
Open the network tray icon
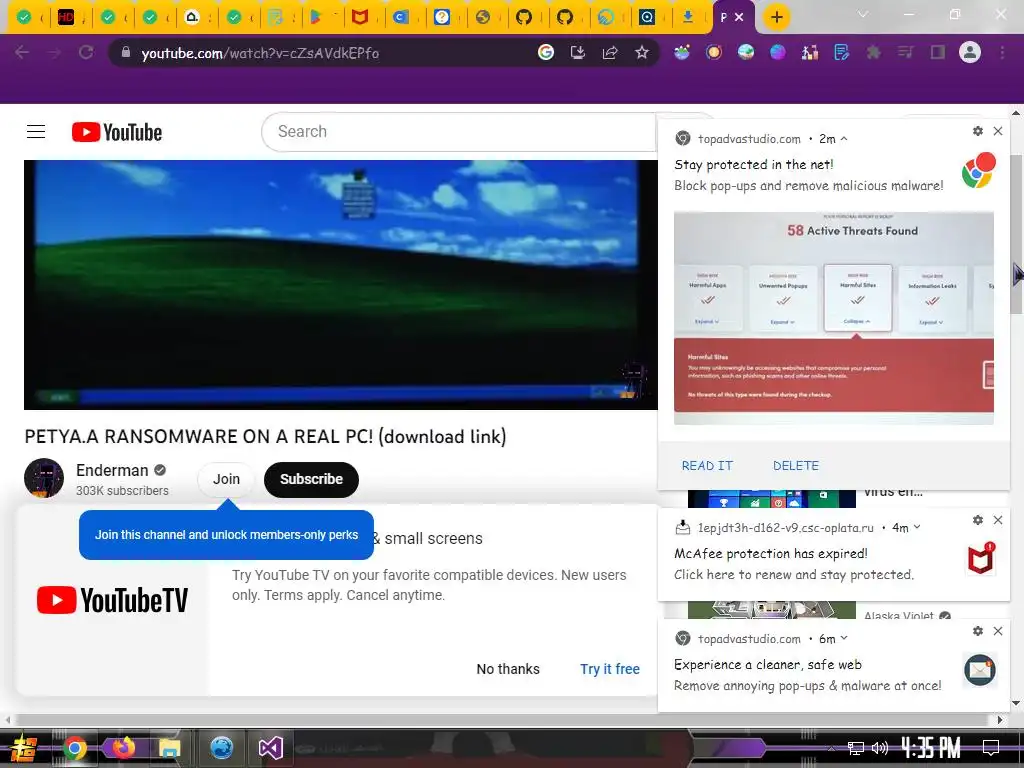pos(856,748)
